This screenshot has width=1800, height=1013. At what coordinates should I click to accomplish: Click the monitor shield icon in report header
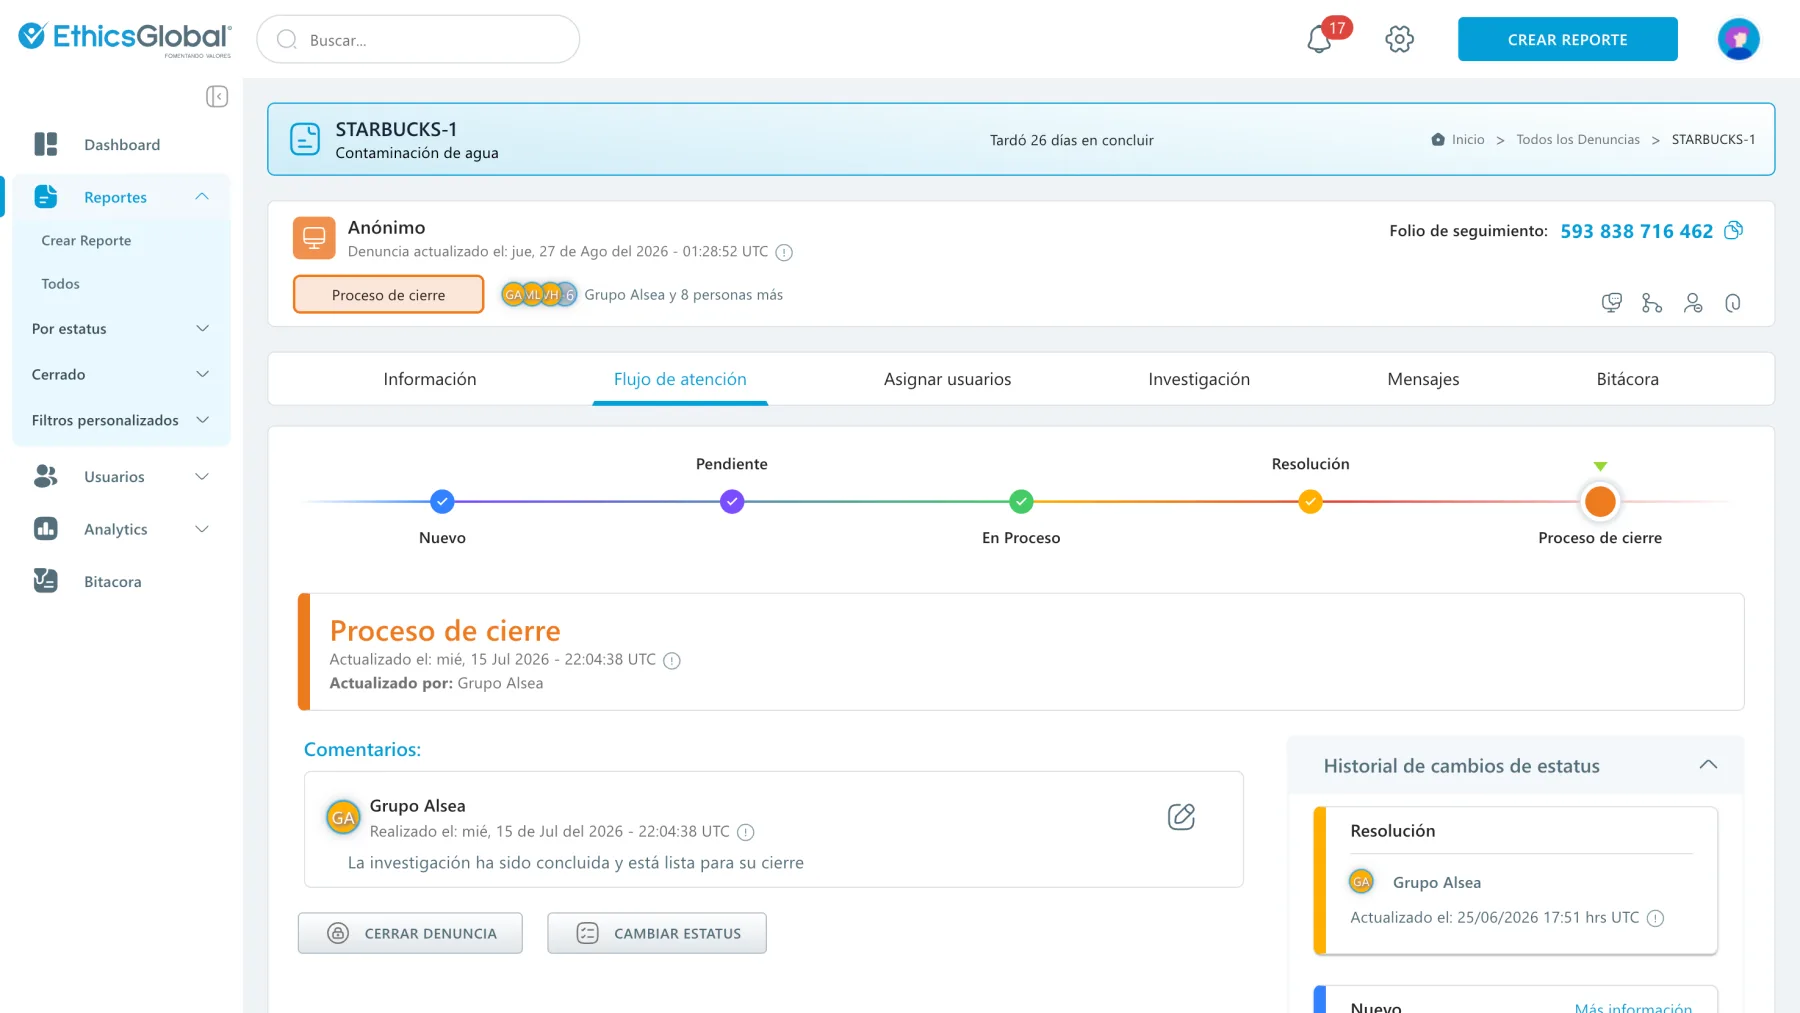(x=1611, y=303)
